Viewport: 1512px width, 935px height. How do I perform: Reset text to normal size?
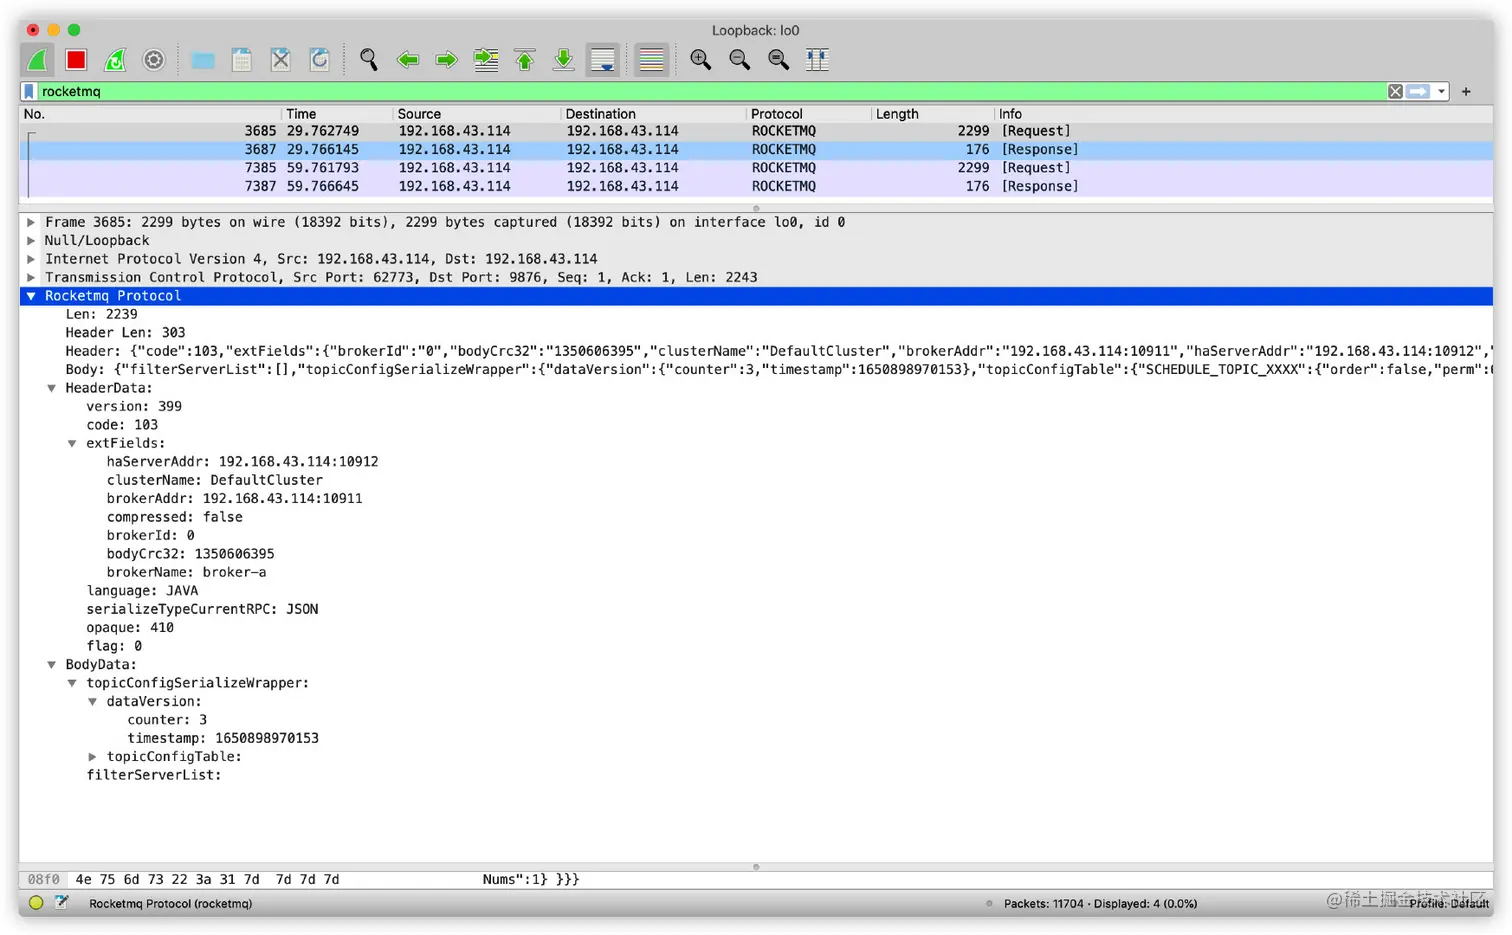click(779, 60)
